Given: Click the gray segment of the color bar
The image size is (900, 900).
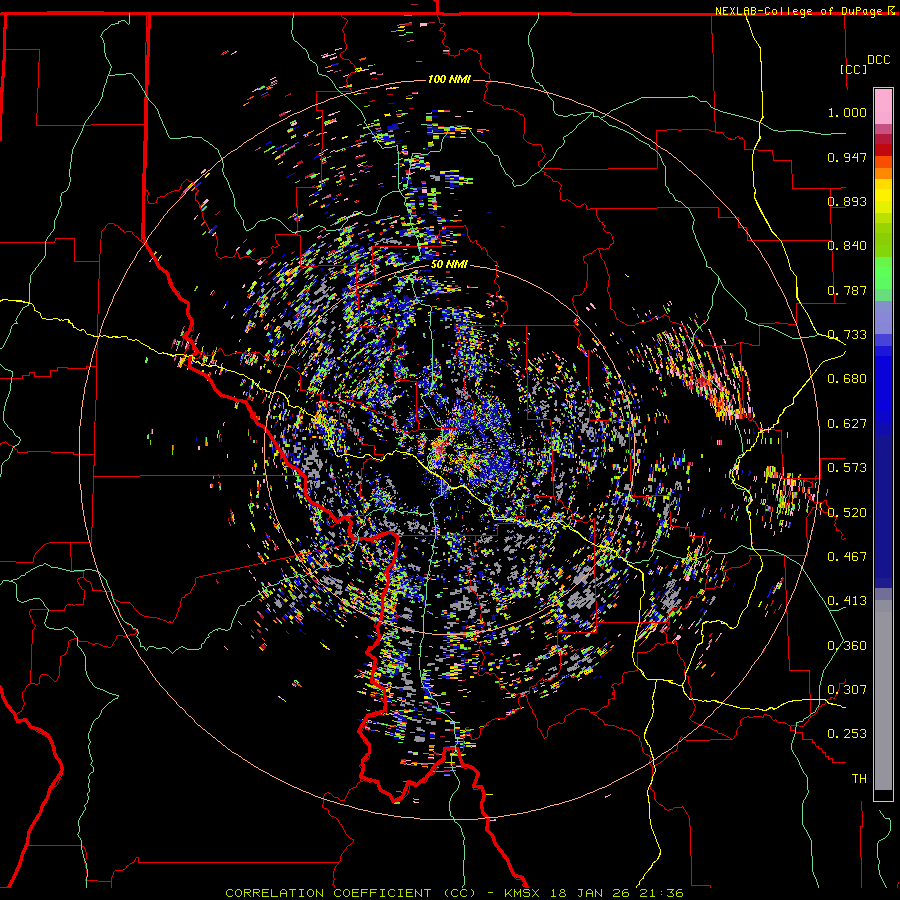Looking at the screenshot, I should pos(883,695).
